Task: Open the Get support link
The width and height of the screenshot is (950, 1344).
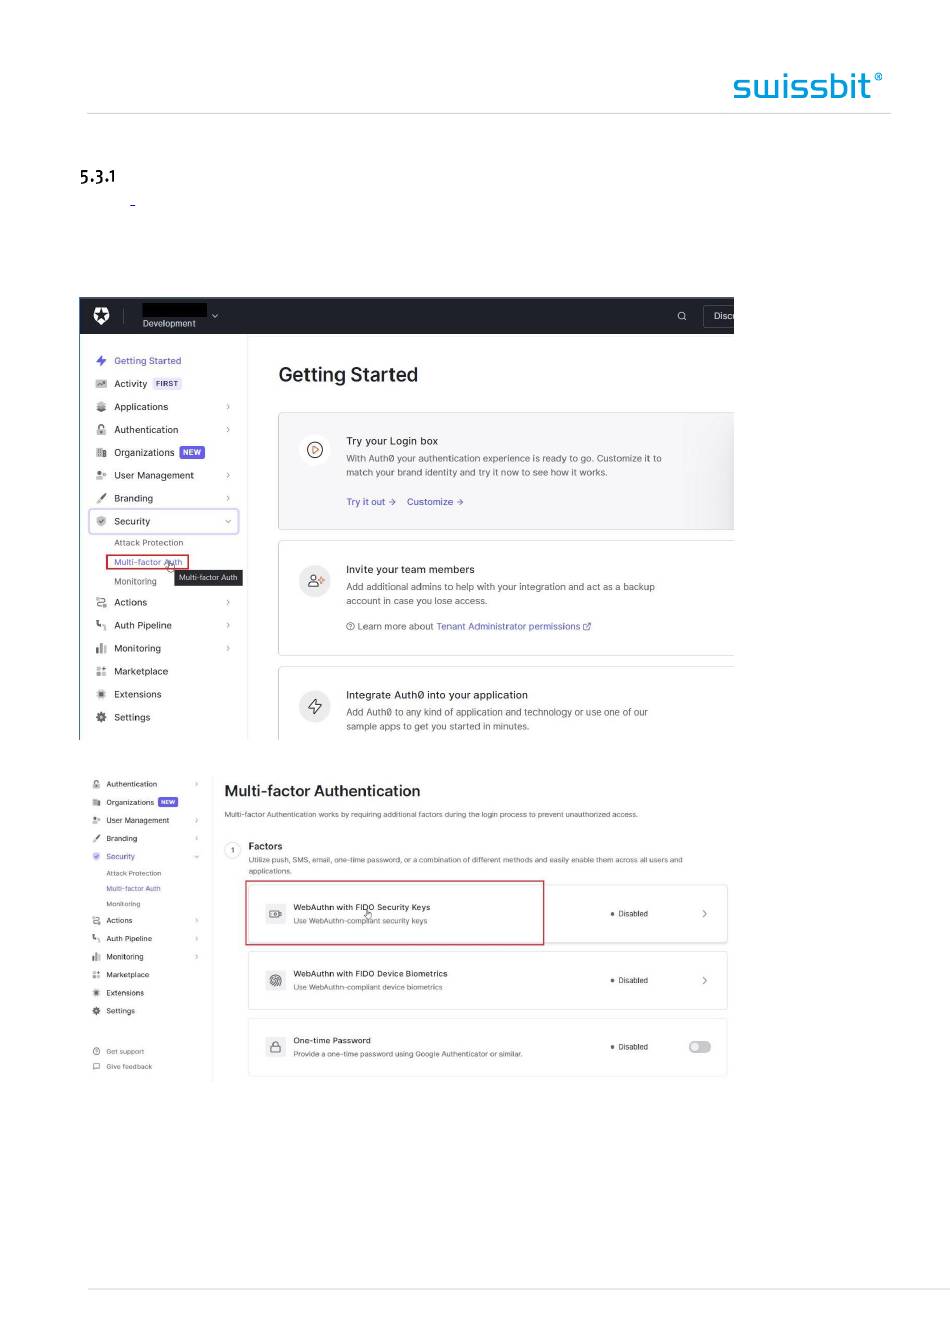Action: point(125,1051)
